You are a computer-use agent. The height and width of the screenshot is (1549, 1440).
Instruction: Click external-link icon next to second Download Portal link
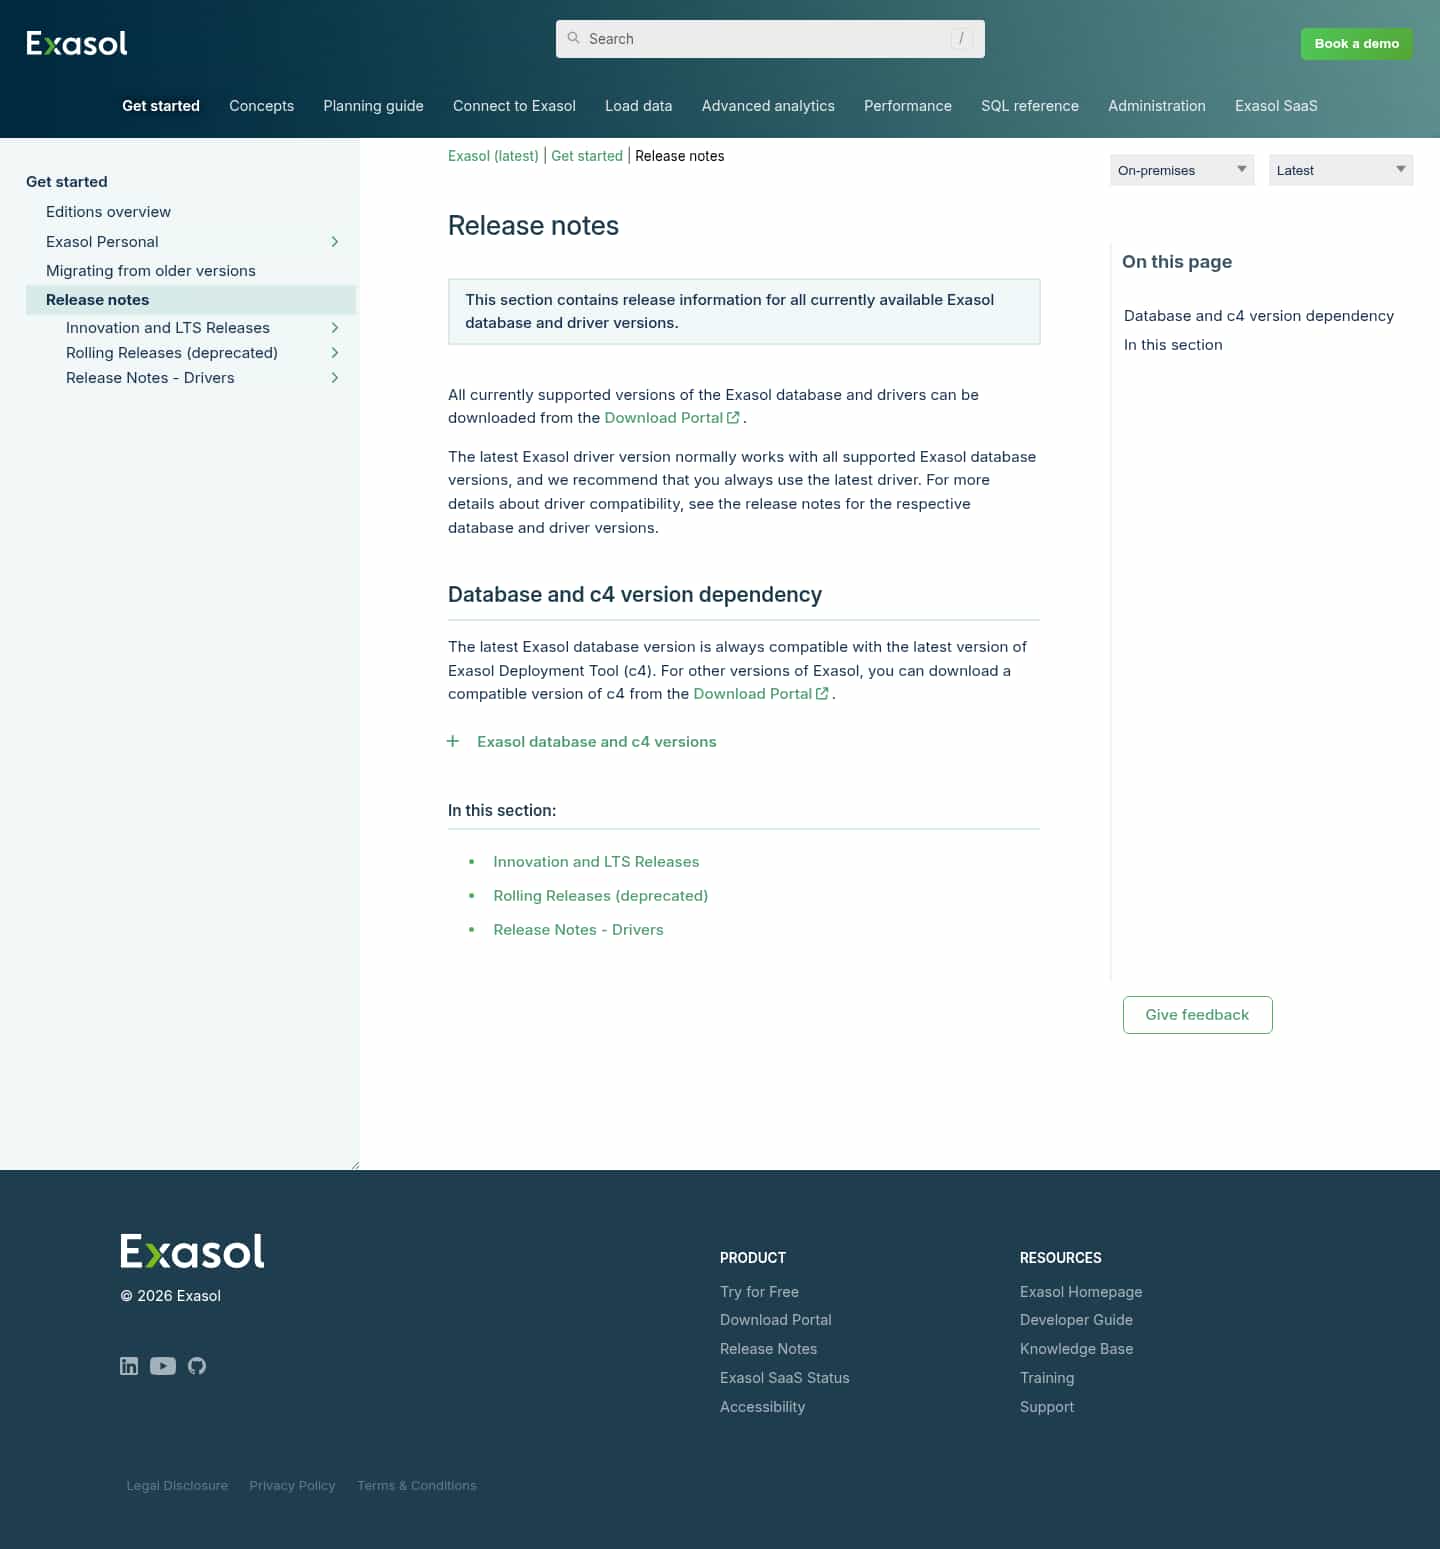tap(822, 693)
